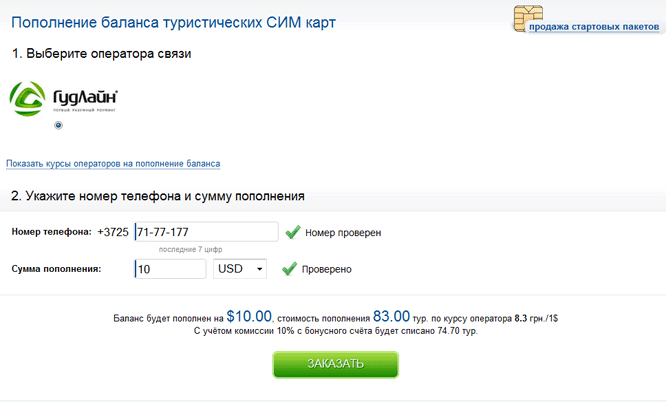The height and width of the screenshot is (402, 666).
Task: Click the arrow of the currency selector
Action: click(x=259, y=269)
